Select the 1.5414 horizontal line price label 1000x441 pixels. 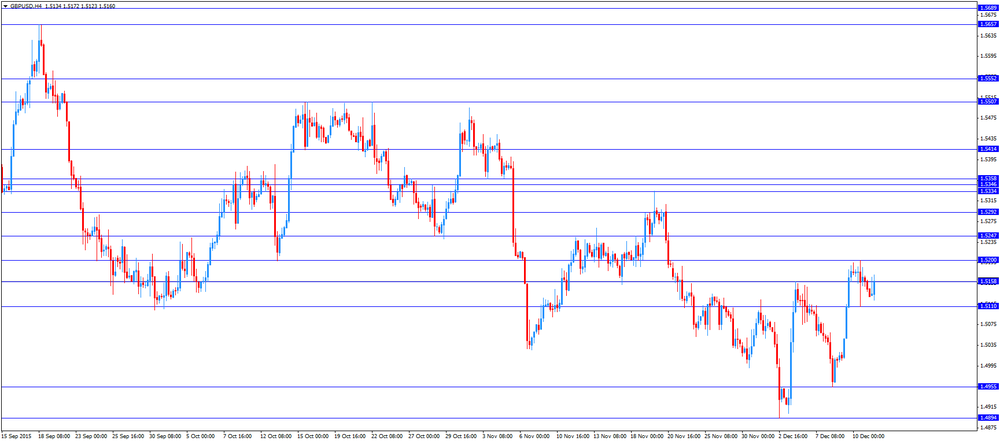pyautogui.click(x=988, y=149)
